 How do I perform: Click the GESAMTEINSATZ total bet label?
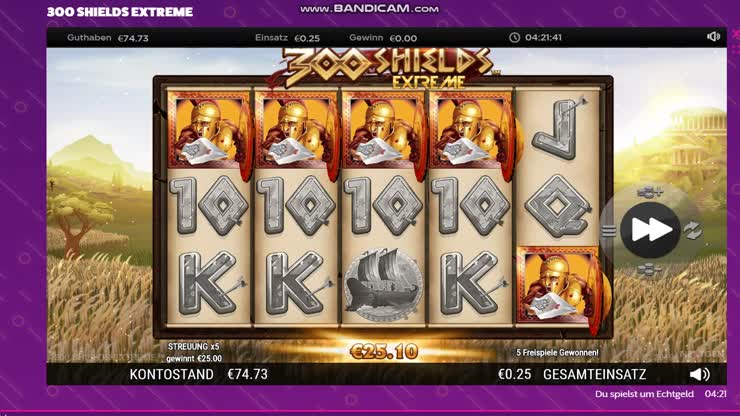click(x=594, y=374)
